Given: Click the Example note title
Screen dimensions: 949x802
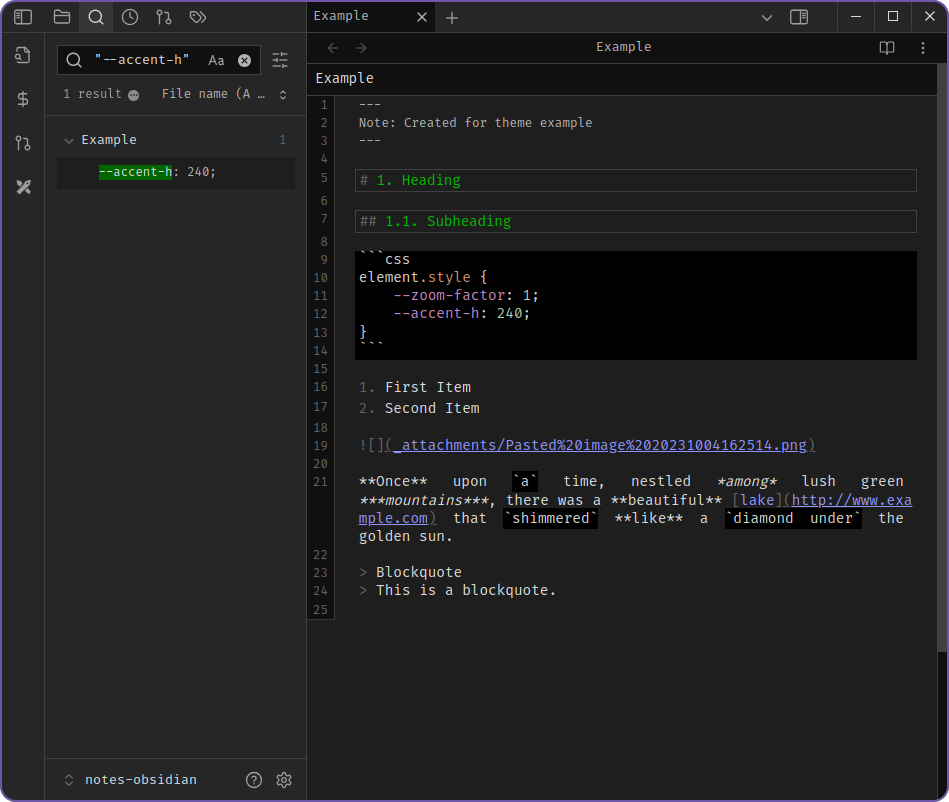Looking at the screenshot, I should point(344,78).
